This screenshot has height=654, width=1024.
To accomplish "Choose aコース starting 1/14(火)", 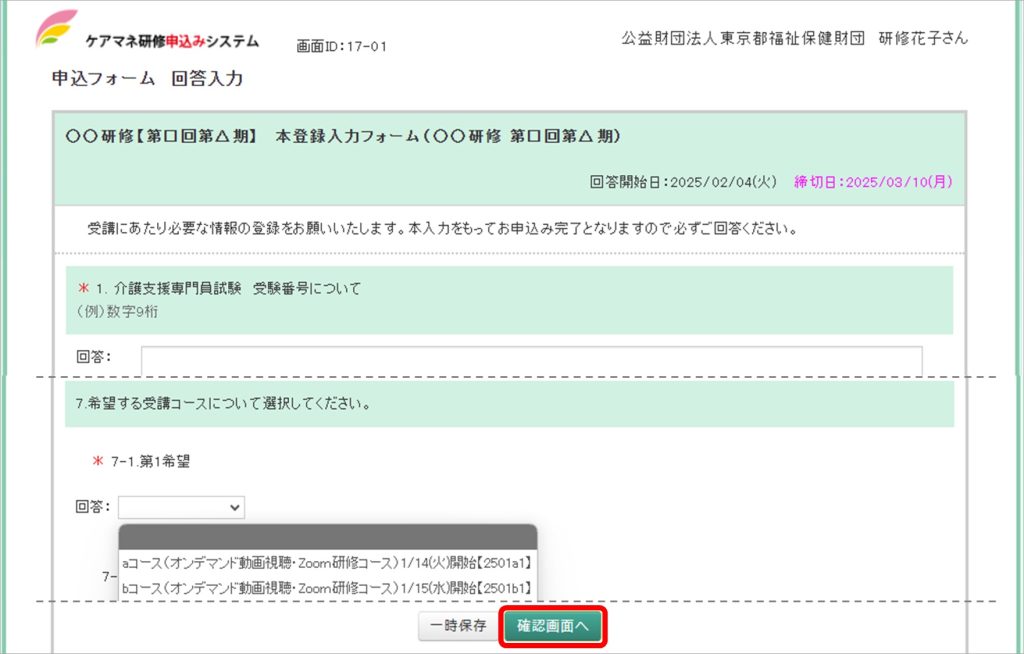I will pyautogui.click(x=327, y=564).
